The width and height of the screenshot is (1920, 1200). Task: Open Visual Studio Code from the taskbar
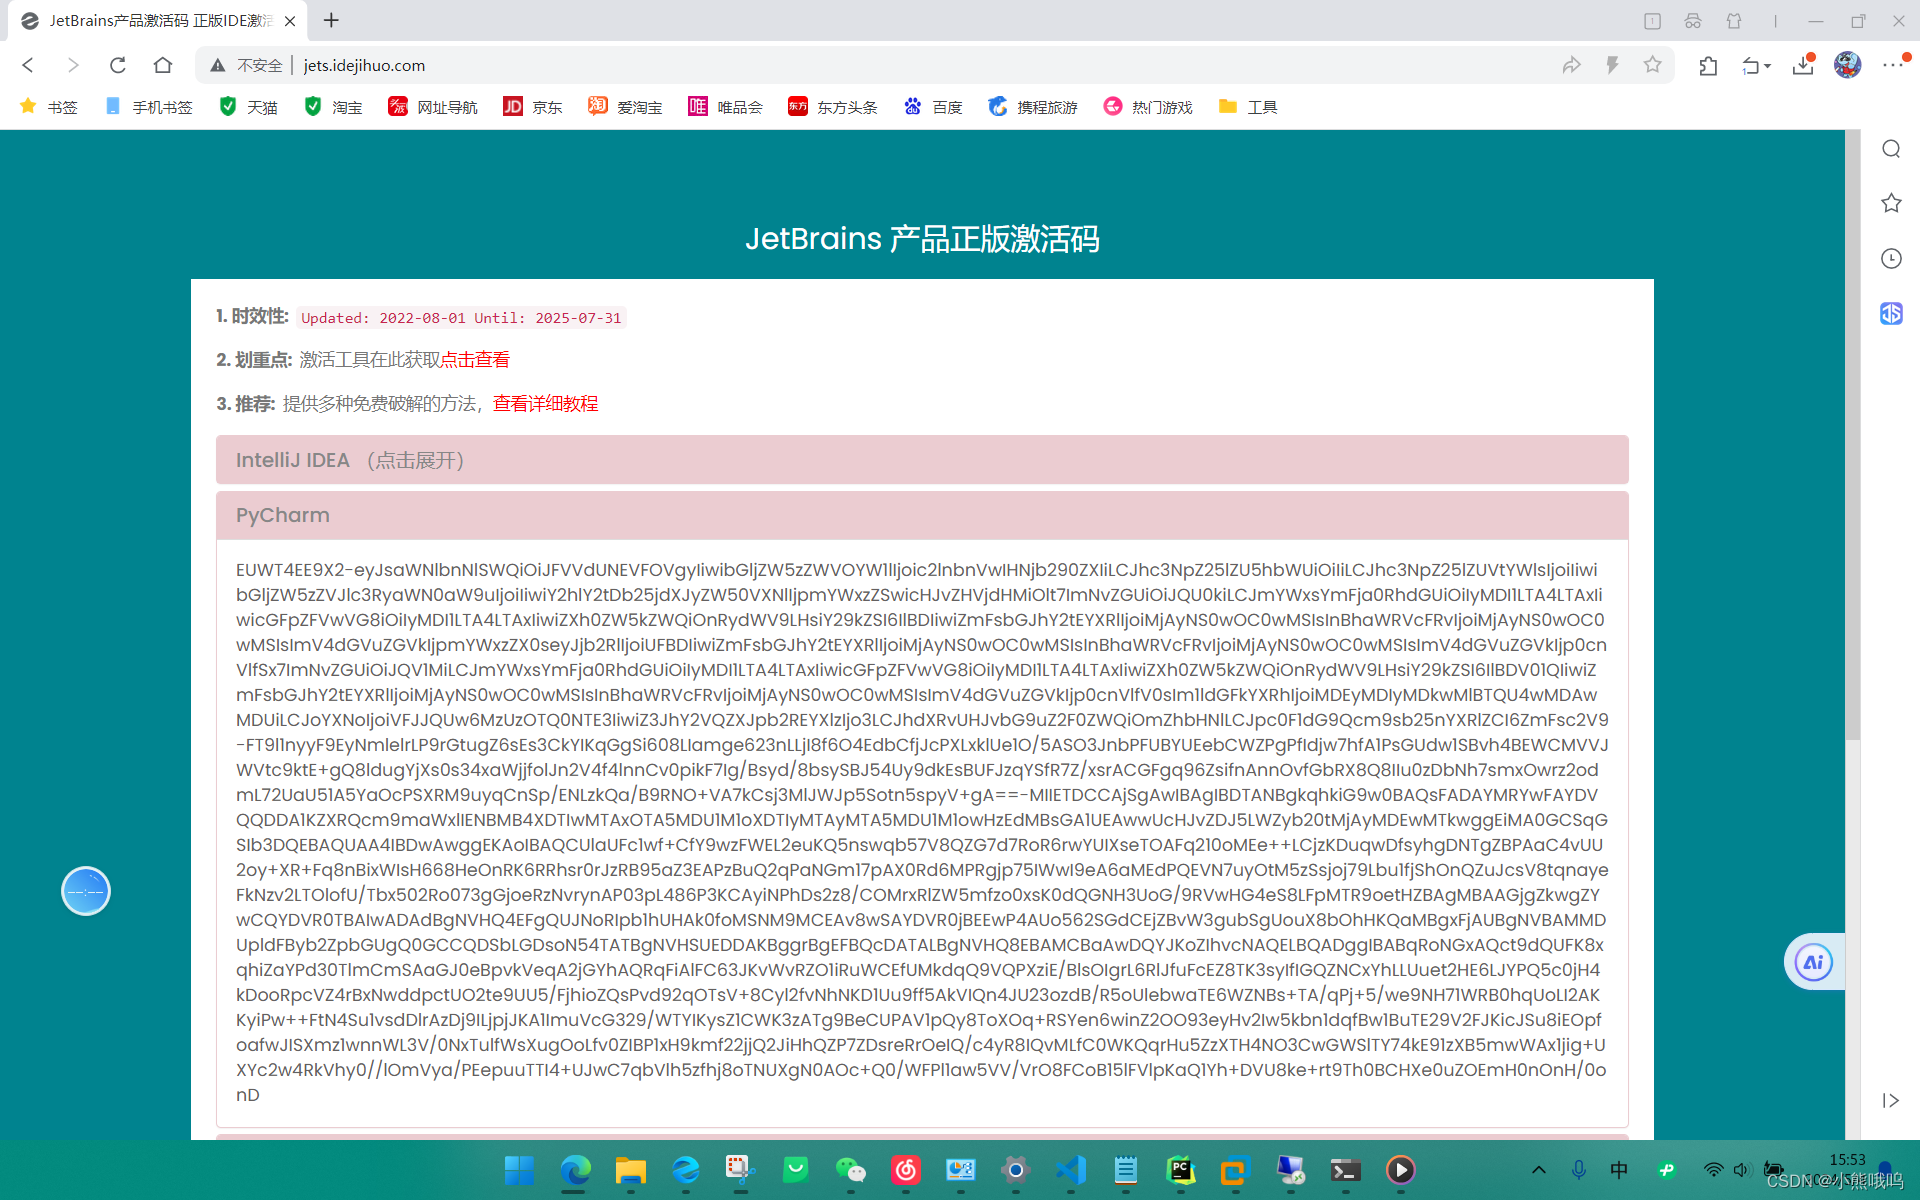tap(1071, 1170)
